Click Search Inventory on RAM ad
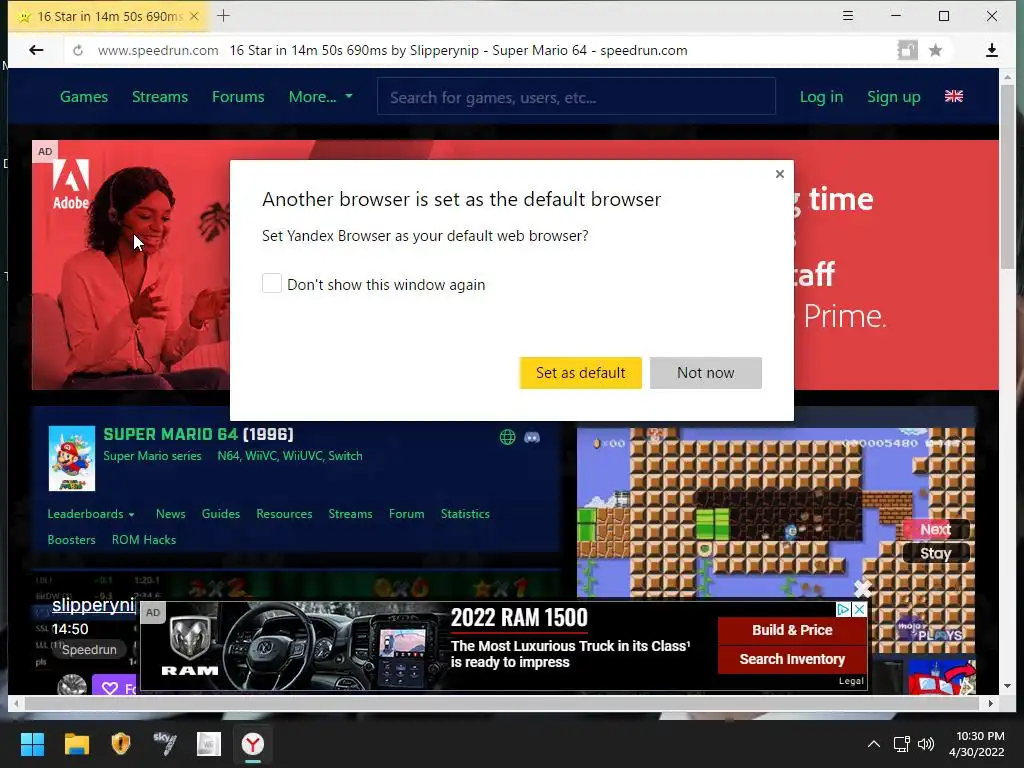1024x768 pixels. (792, 659)
